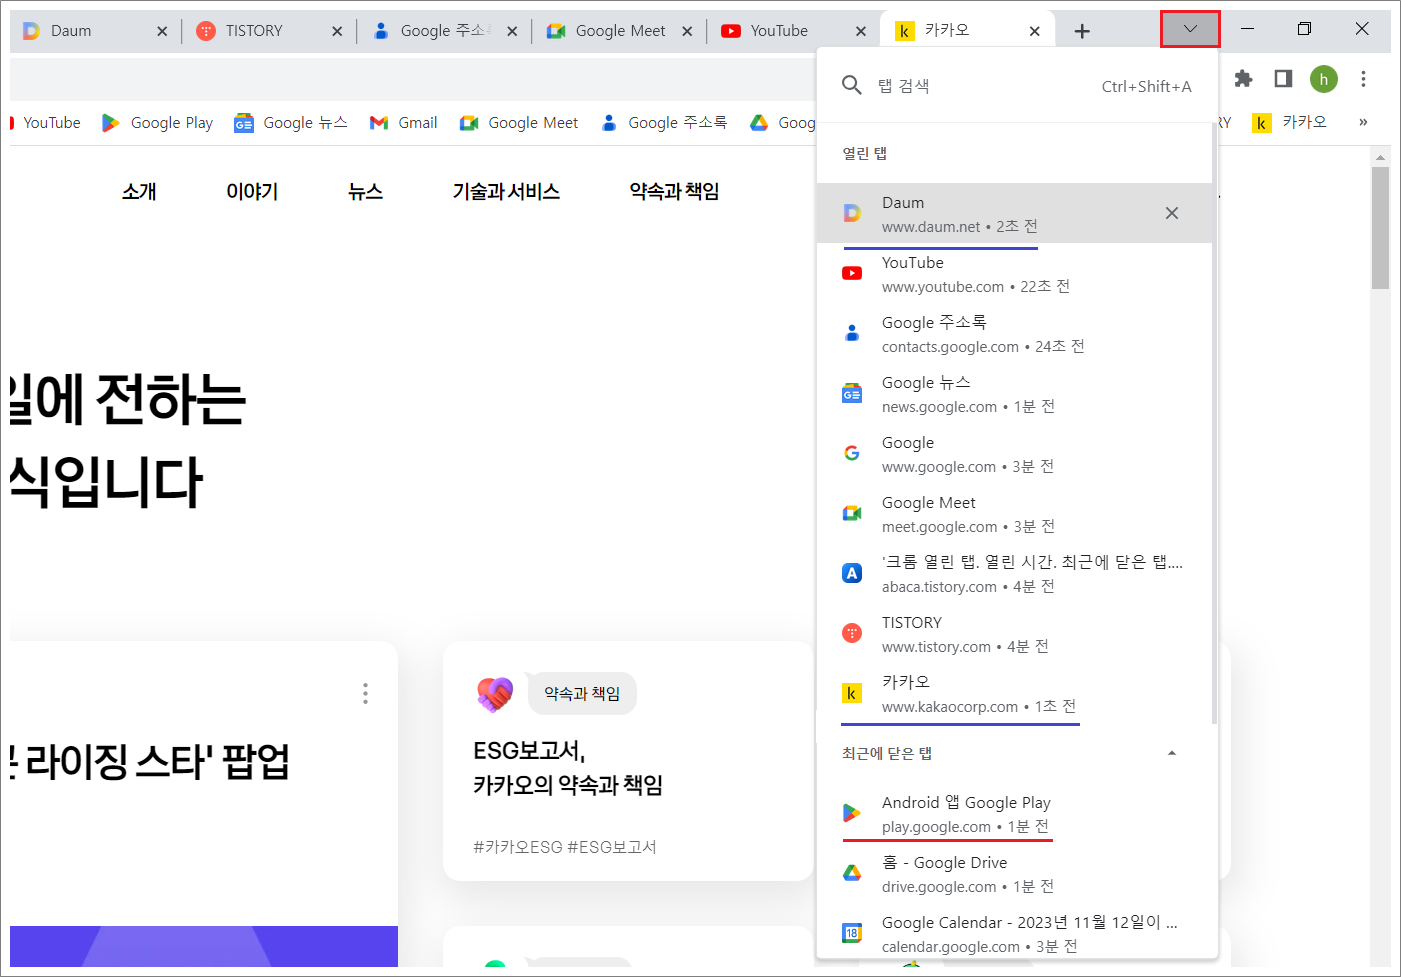Close the TISTORY browser tab
The image size is (1401, 977).
click(x=337, y=31)
